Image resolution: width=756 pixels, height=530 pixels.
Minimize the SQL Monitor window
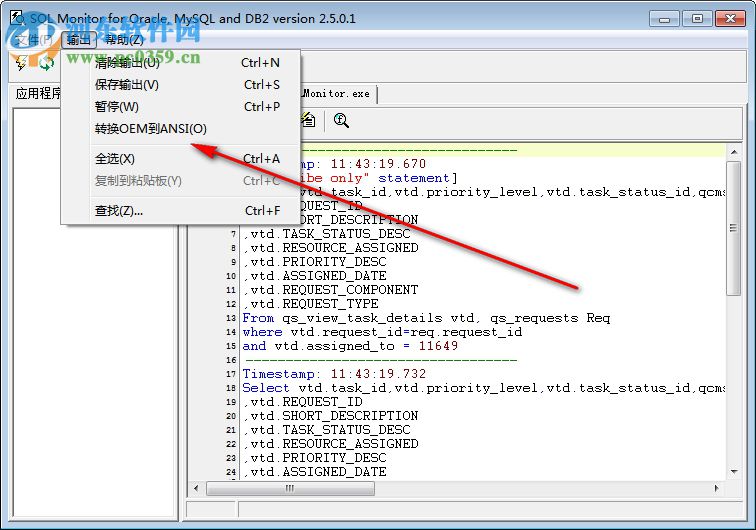[x=664, y=19]
